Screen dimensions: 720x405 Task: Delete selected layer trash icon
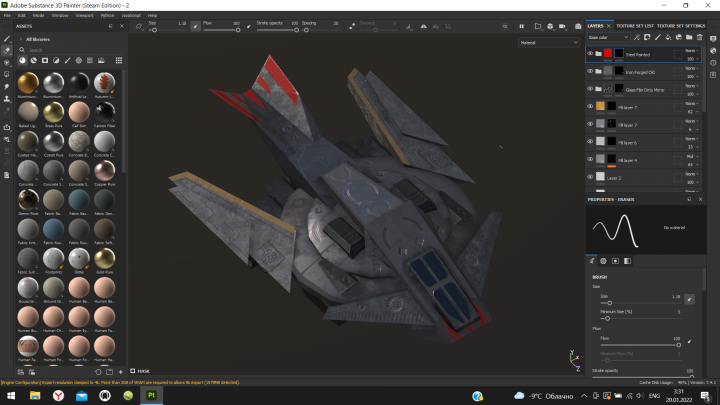(x=700, y=37)
